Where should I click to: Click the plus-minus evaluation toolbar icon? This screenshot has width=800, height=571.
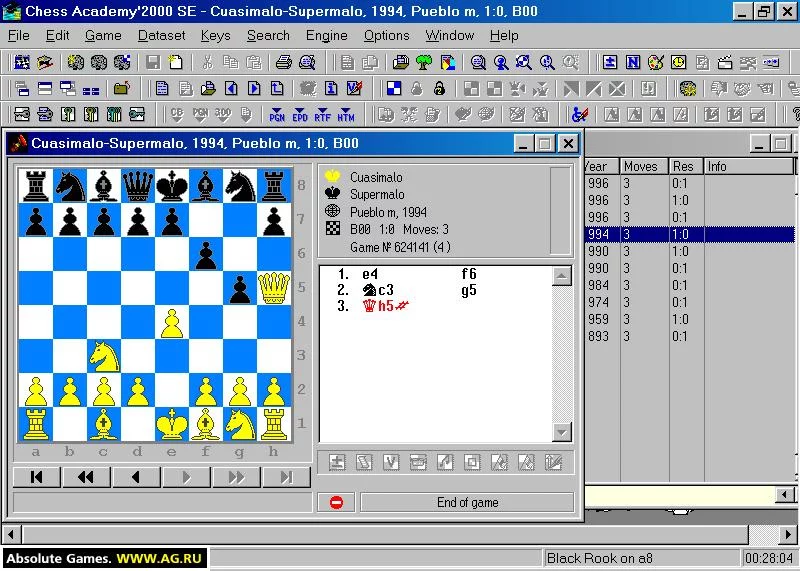(x=610, y=62)
